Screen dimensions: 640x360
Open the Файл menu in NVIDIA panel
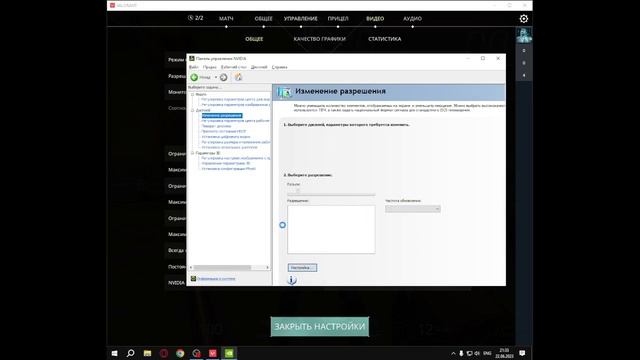click(193, 67)
